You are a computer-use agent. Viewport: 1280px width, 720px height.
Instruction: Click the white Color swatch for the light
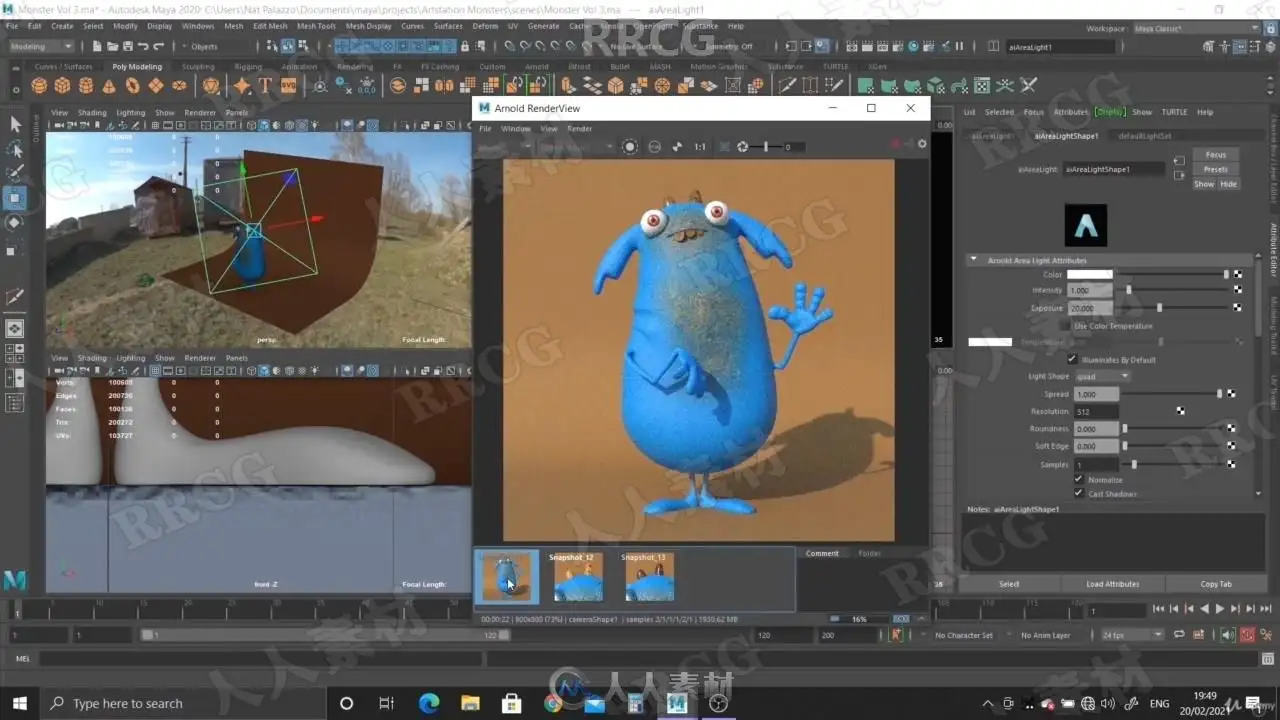(1090, 274)
